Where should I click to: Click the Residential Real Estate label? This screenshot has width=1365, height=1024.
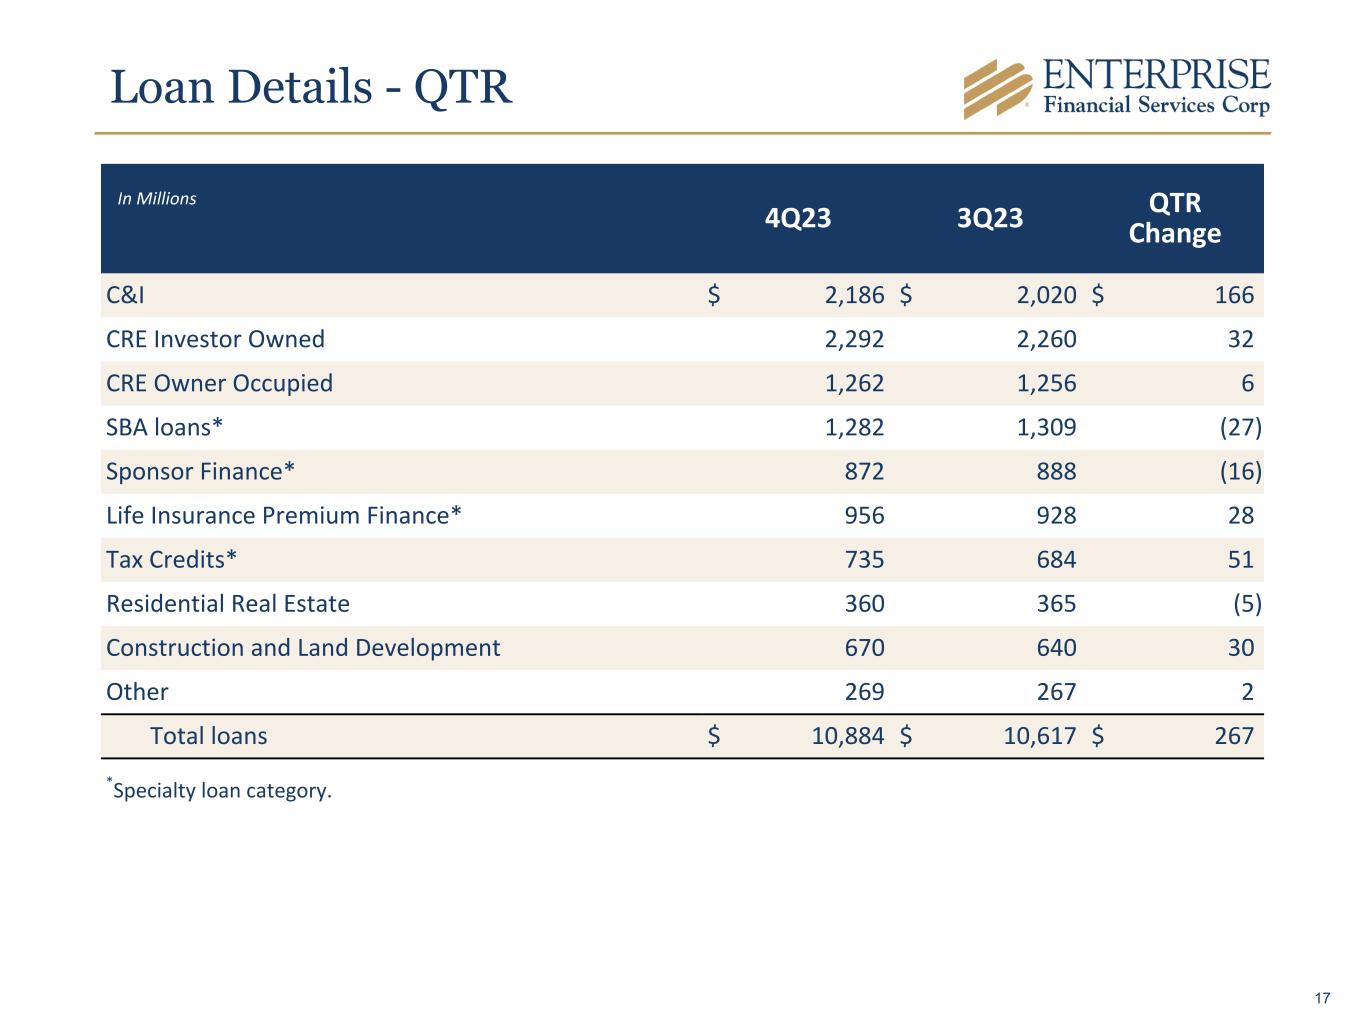click(x=228, y=603)
